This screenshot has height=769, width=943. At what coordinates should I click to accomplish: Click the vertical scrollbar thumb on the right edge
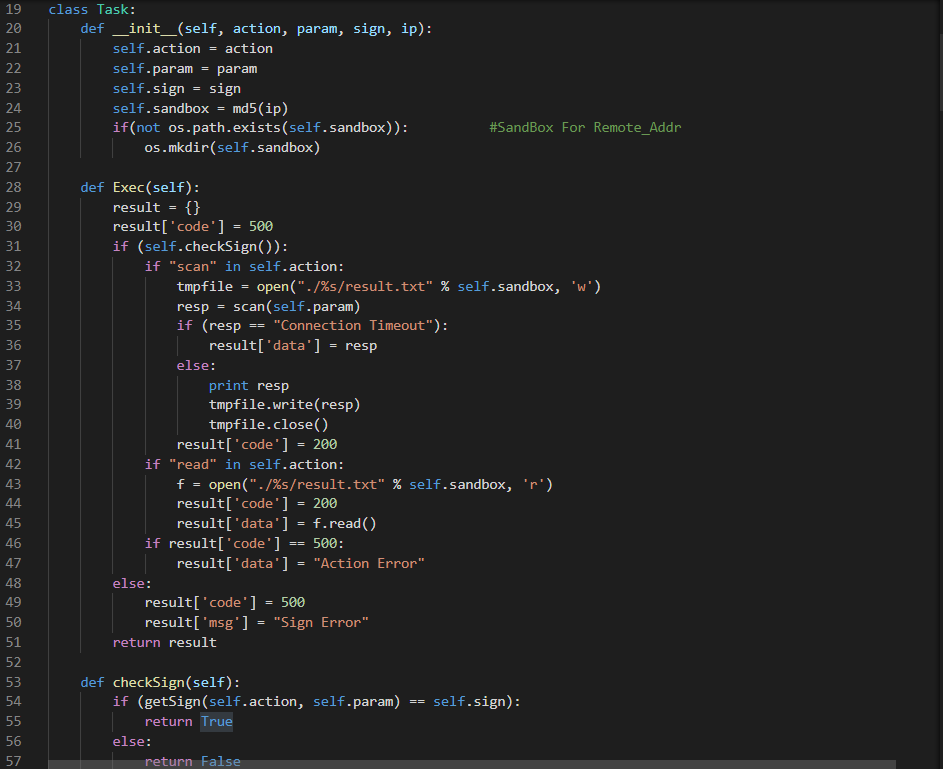941,72
